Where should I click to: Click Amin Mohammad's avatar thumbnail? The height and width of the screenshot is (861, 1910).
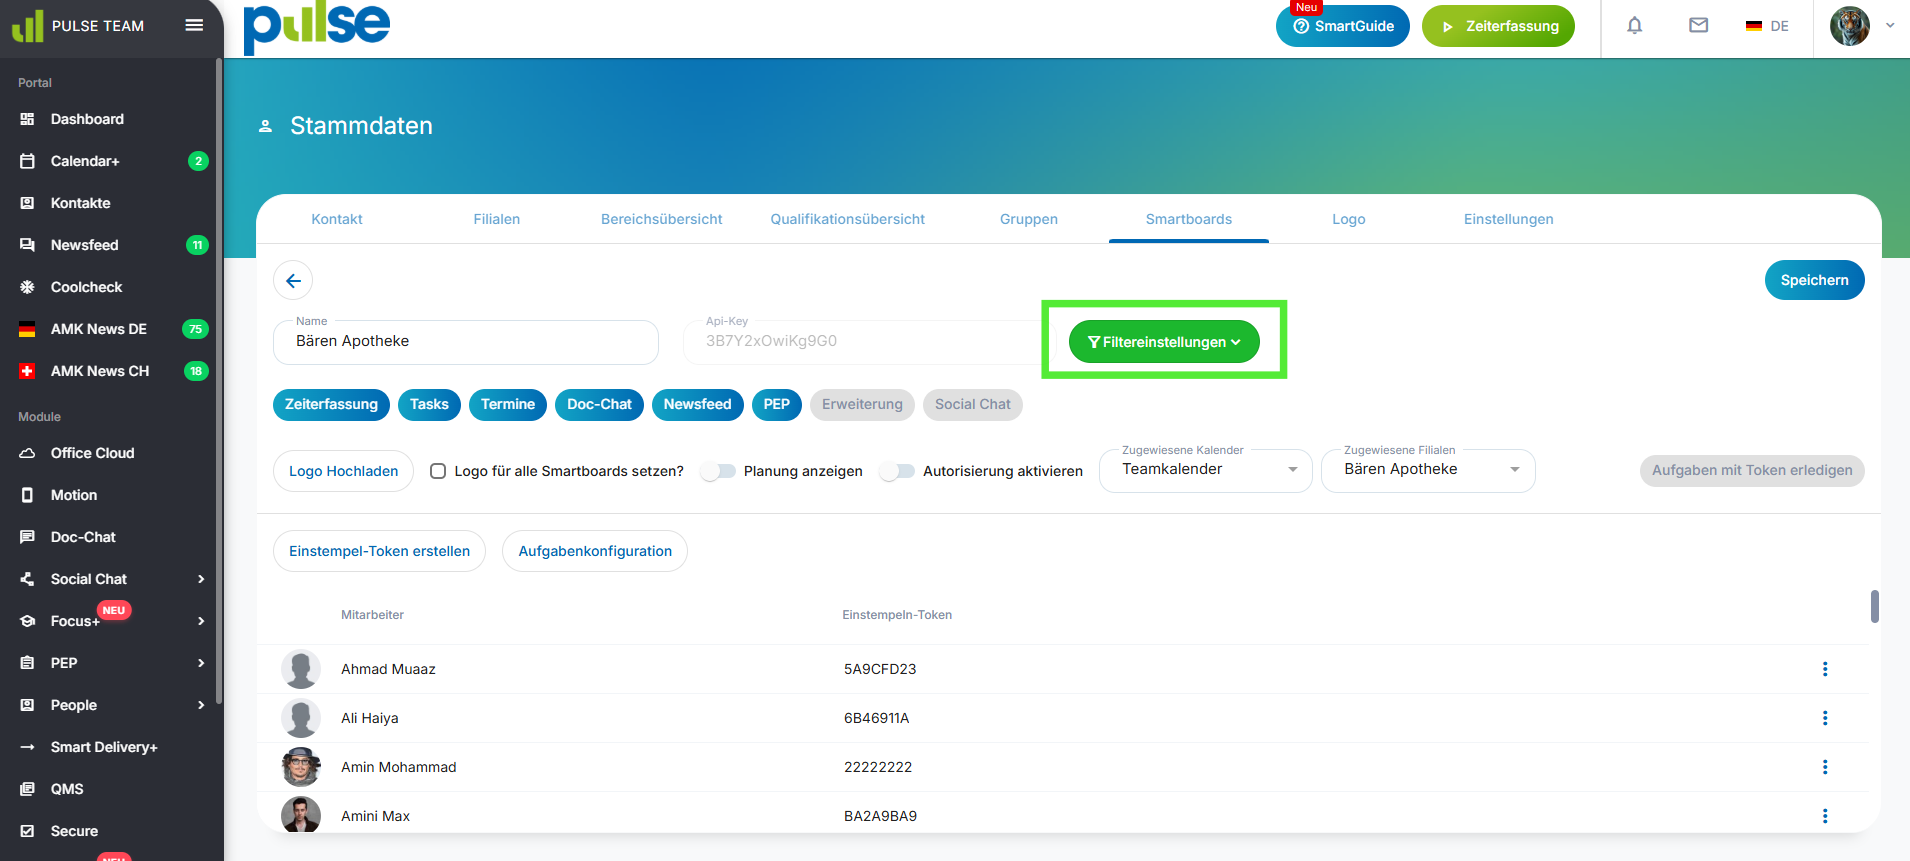(x=301, y=767)
